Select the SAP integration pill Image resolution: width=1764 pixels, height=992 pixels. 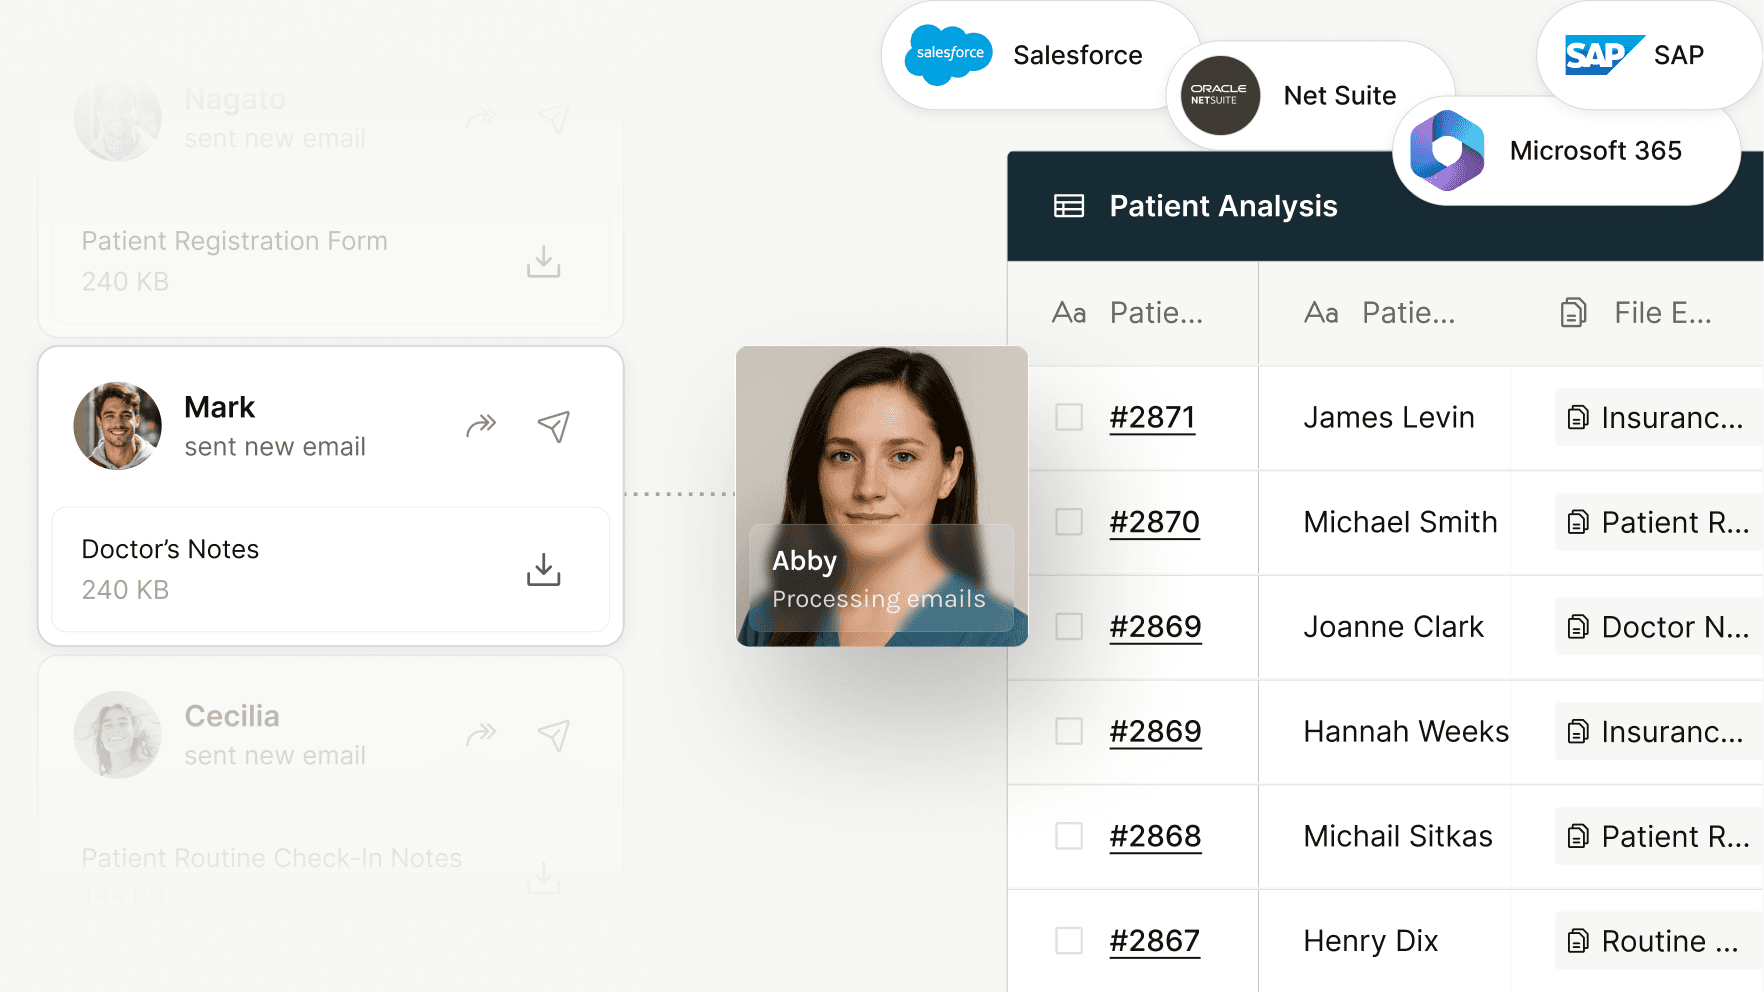click(1649, 55)
